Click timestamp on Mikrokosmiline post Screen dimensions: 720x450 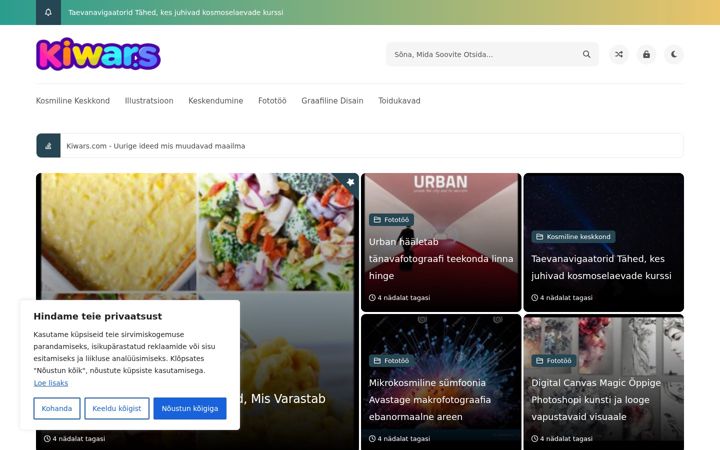(x=399, y=439)
